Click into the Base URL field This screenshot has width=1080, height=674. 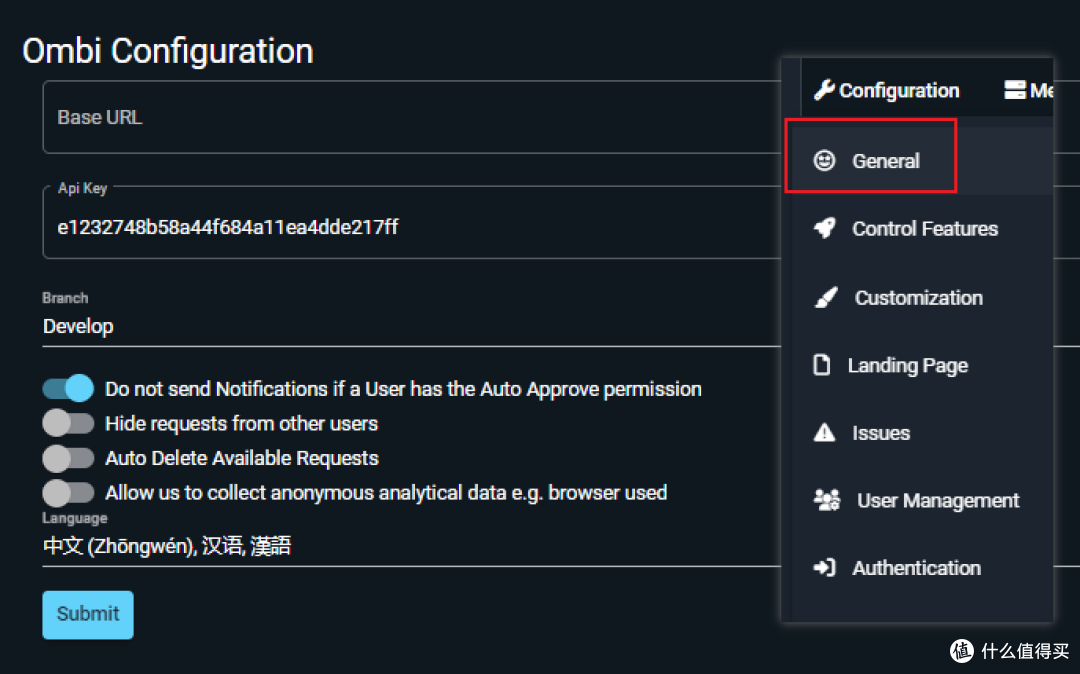point(400,118)
